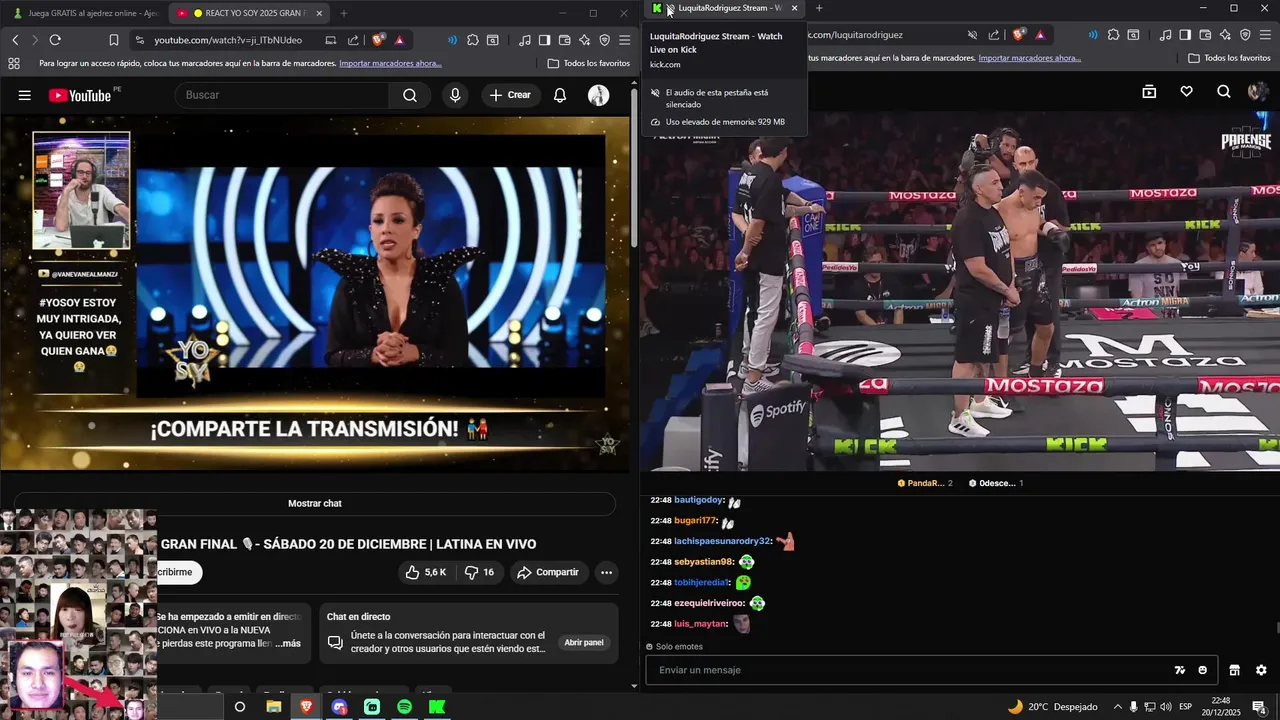Image resolution: width=1280 pixels, height=720 pixels.
Task: Show hidden system tray icons chevron
Action: tap(1118, 707)
